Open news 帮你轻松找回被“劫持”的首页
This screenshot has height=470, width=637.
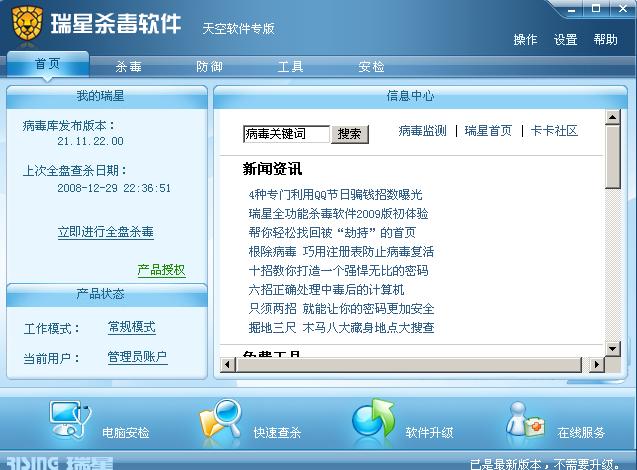[x=332, y=233]
